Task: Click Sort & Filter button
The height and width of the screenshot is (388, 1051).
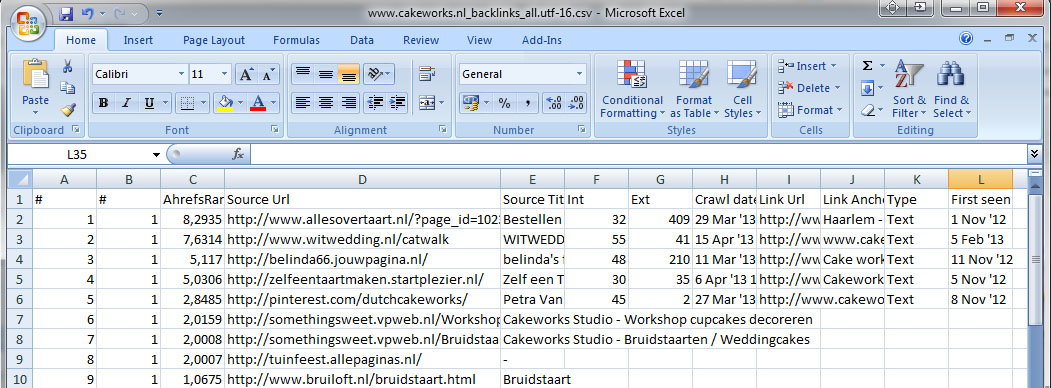Action: 909,90
